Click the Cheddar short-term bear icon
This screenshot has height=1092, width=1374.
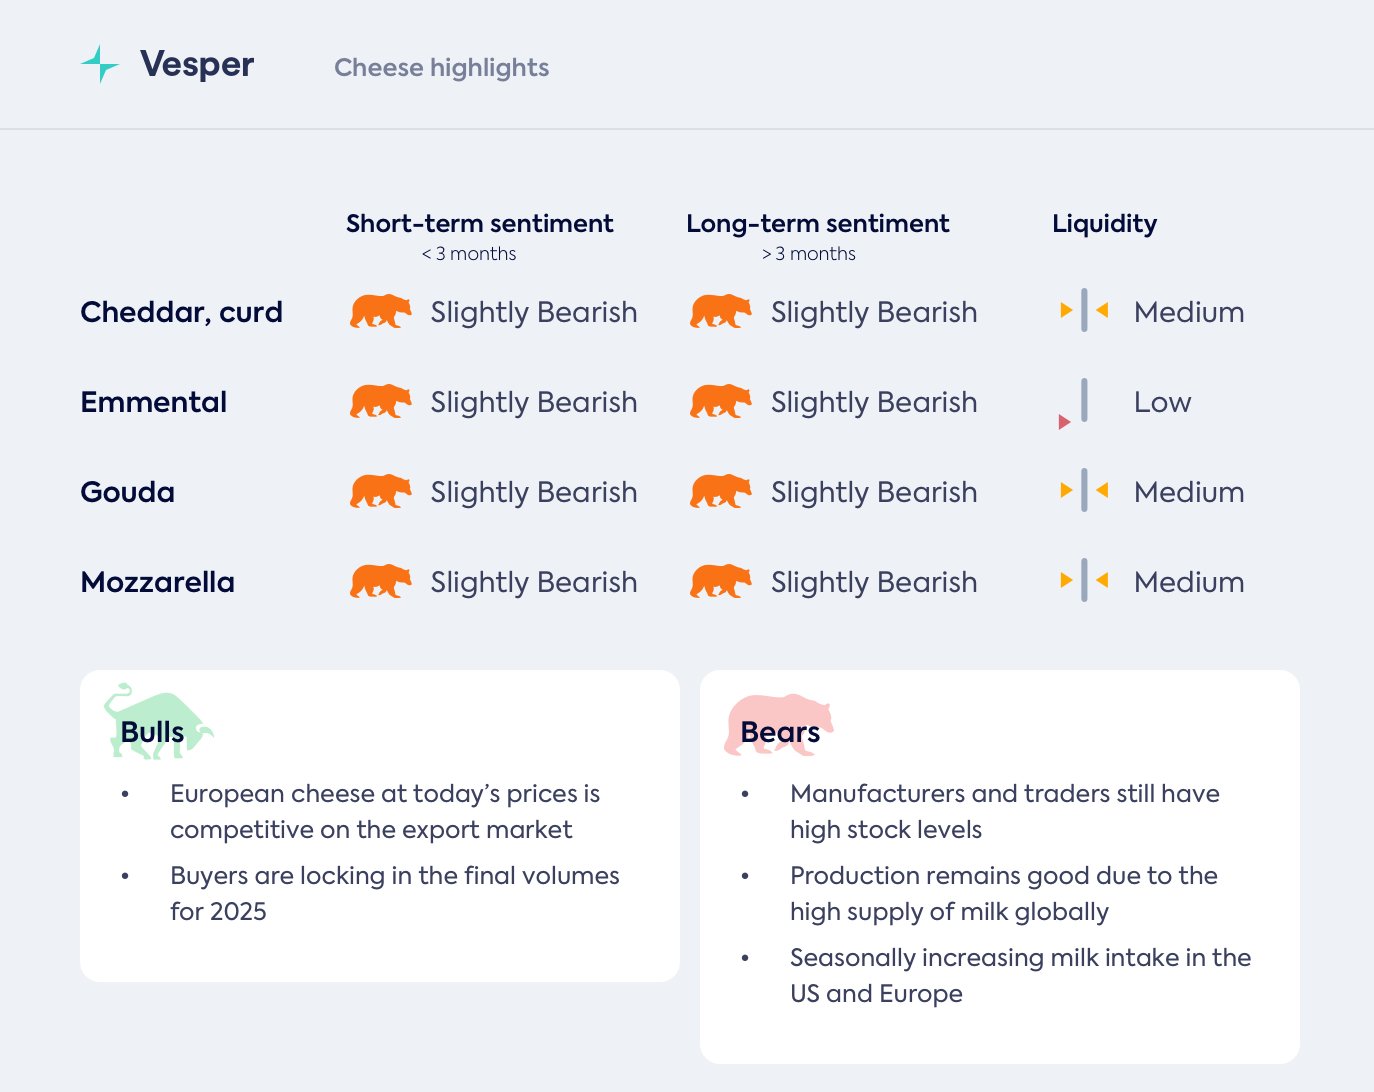coord(380,312)
